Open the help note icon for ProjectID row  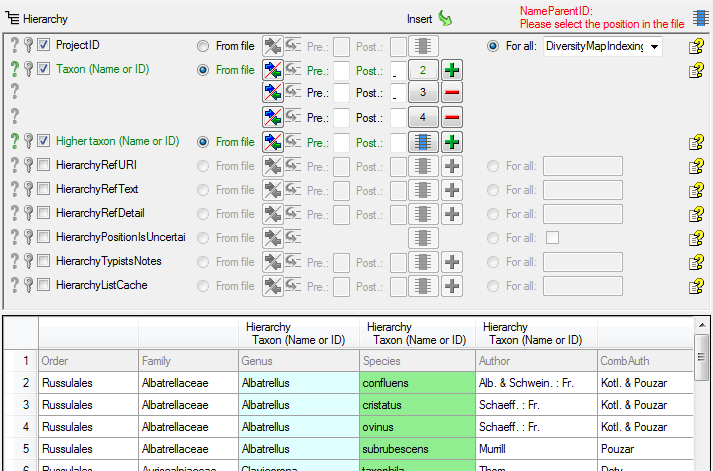(696, 46)
